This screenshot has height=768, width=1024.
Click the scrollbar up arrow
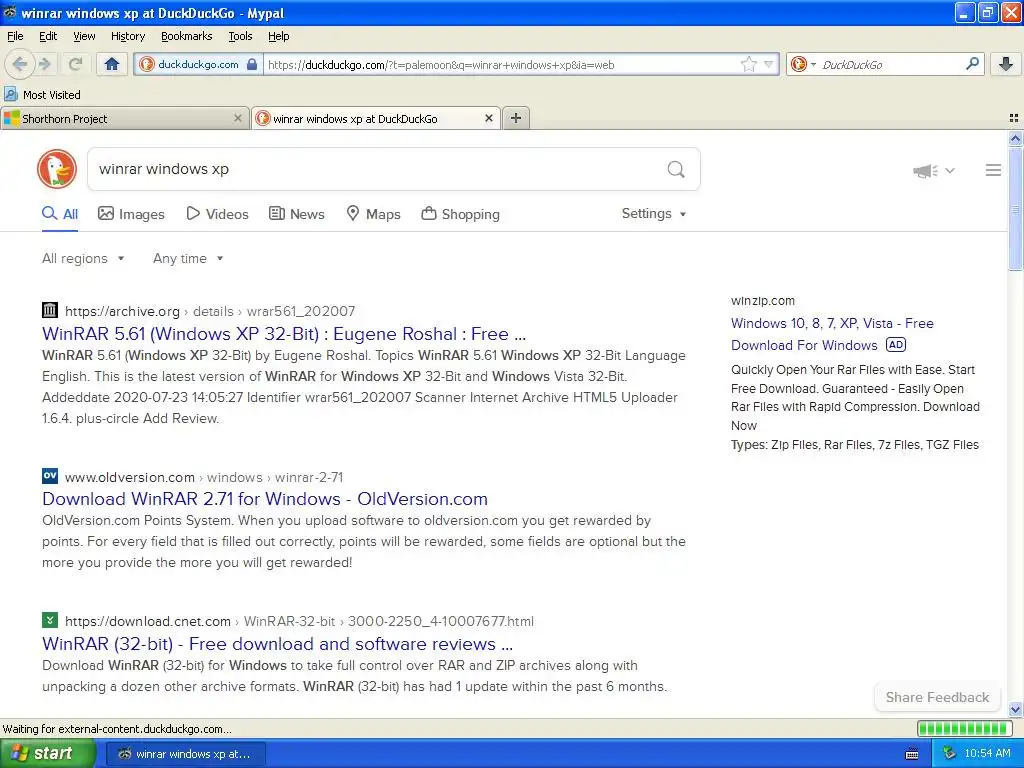(1015, 138)
